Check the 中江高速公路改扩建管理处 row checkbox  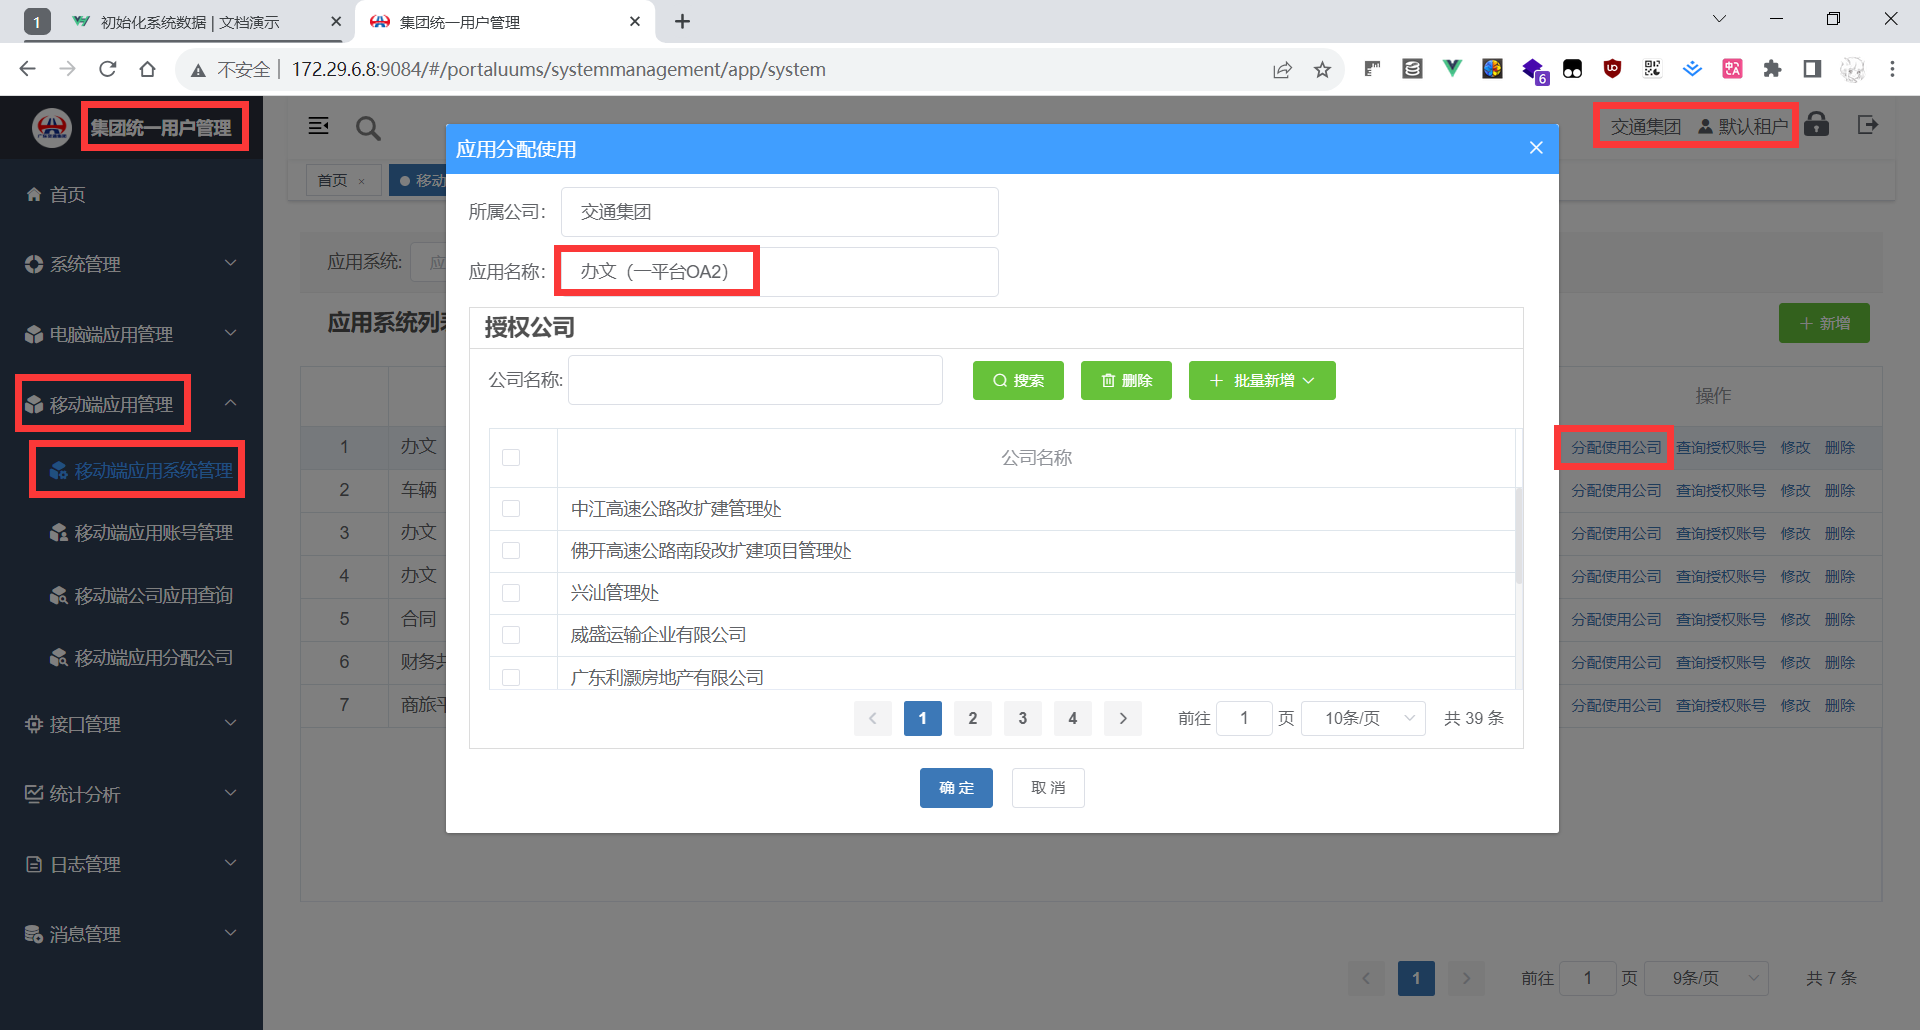click(511, 509)
